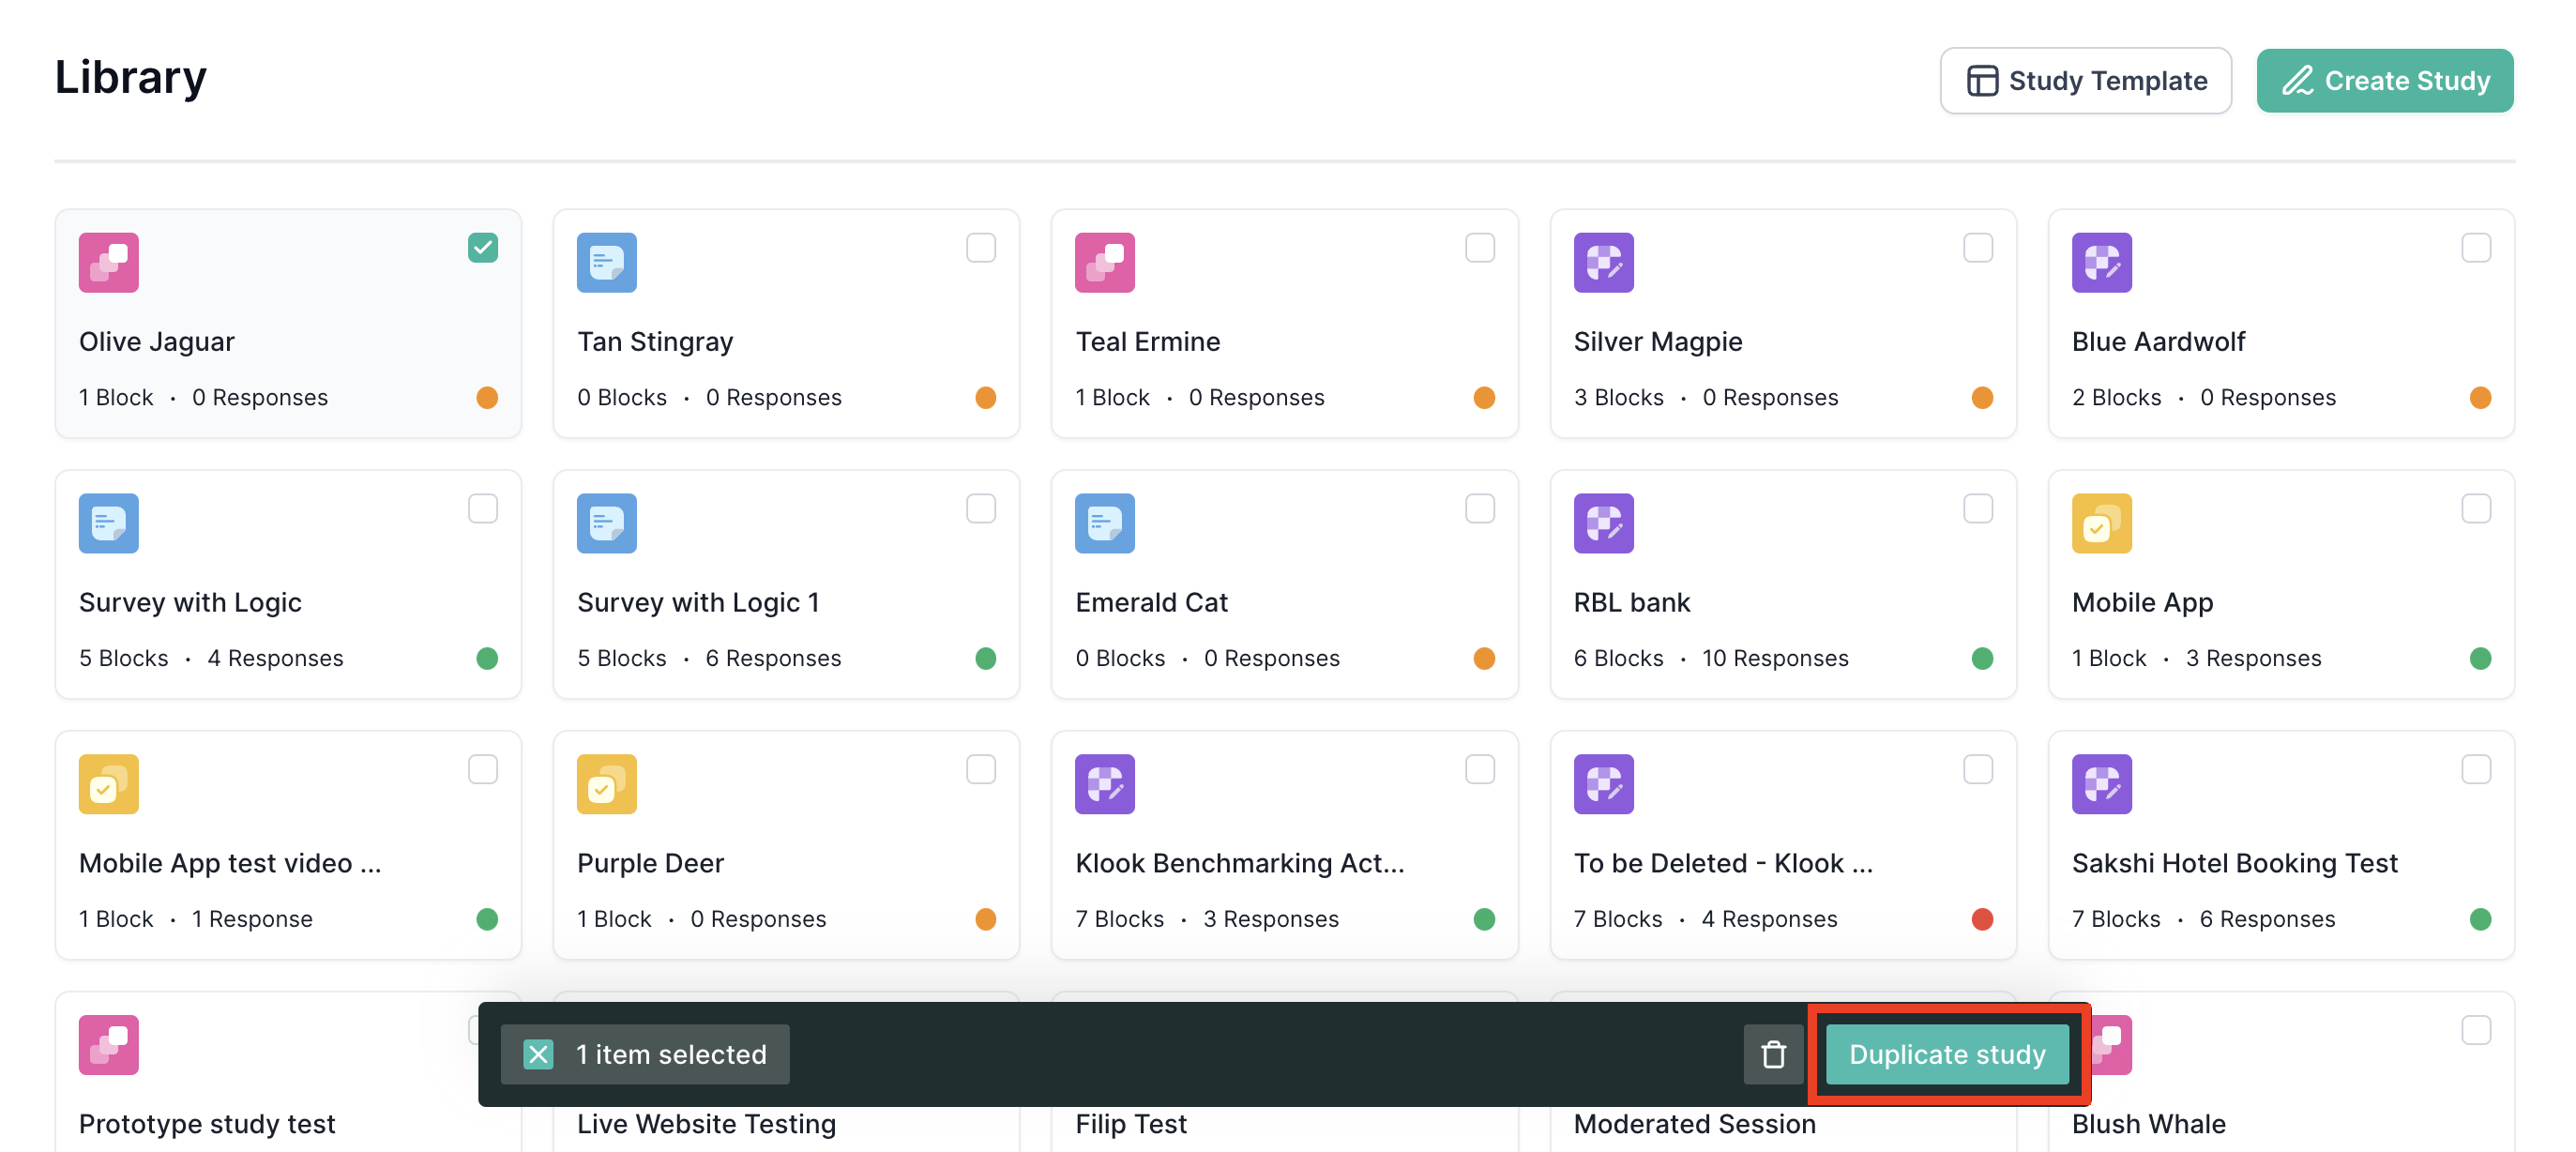This screenshot has width=2576, height=1152.
Task: Click the Create Study button
Action: pos(2384,80)
